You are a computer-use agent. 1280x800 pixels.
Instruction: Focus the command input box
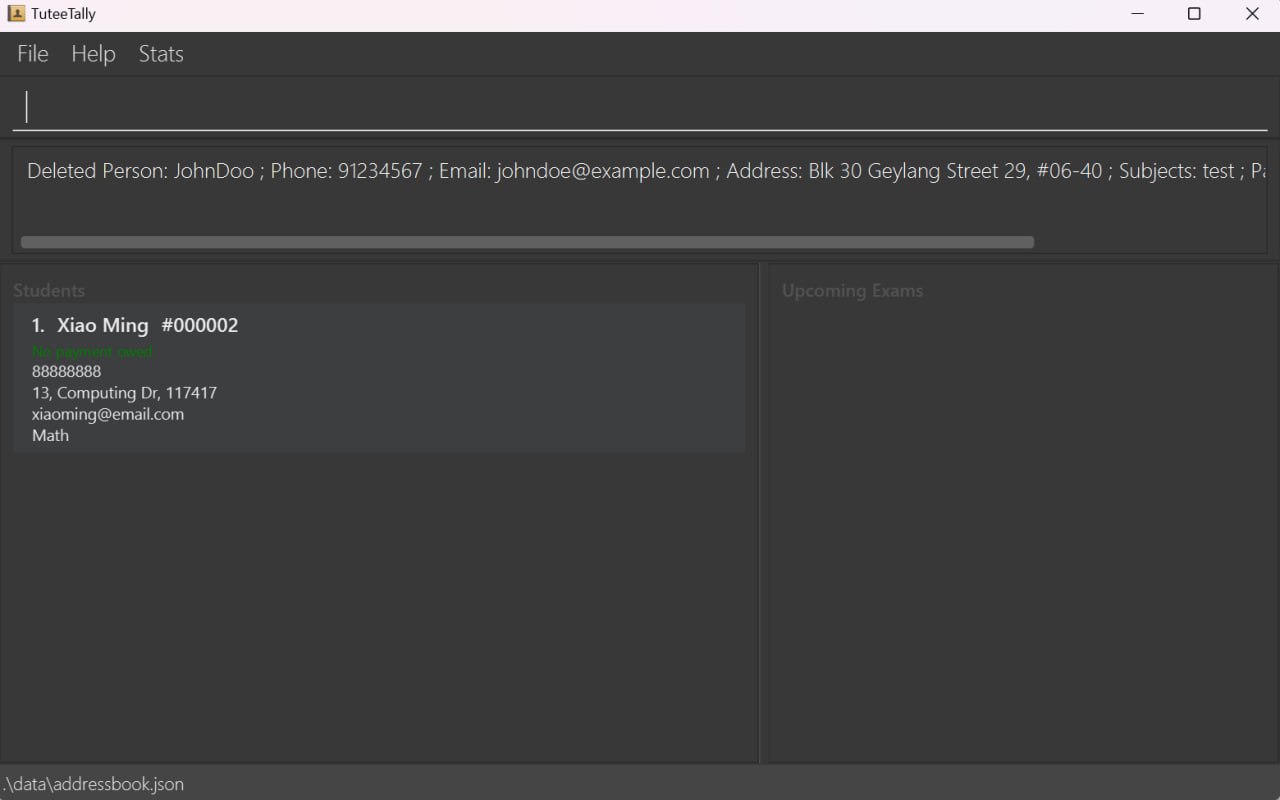640,107
